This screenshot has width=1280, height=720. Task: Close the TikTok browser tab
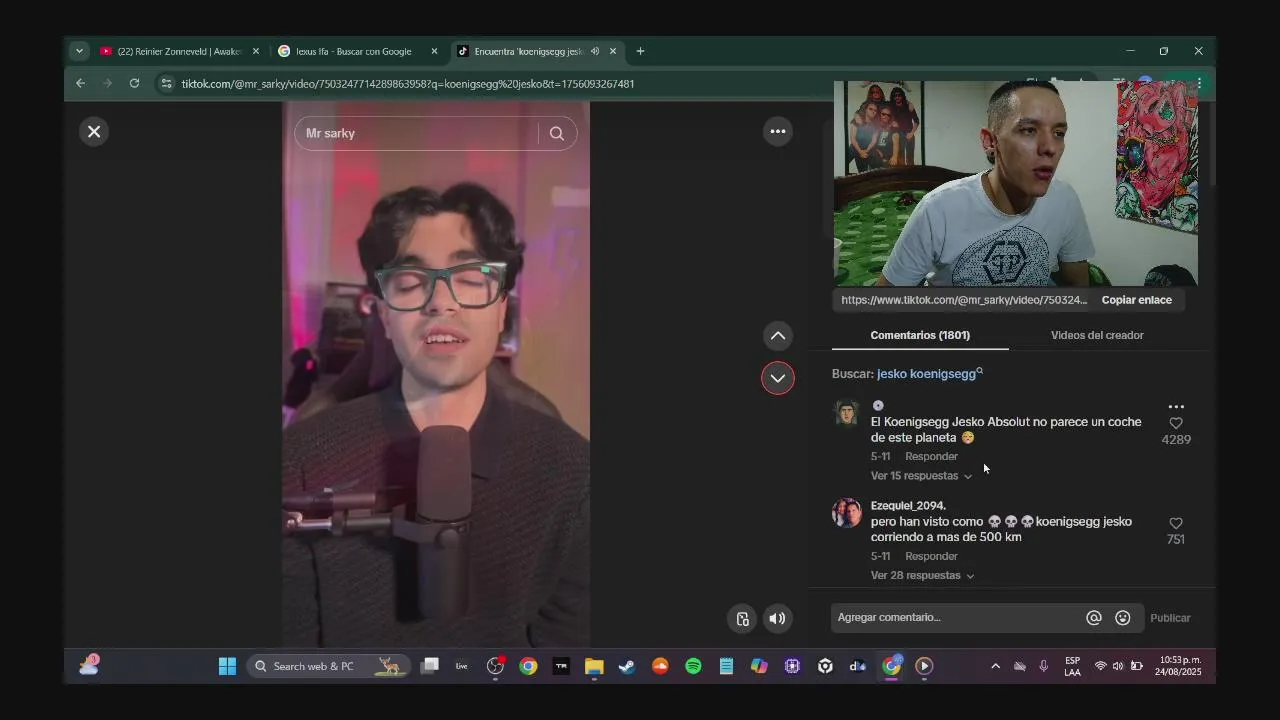pos(613,51)
